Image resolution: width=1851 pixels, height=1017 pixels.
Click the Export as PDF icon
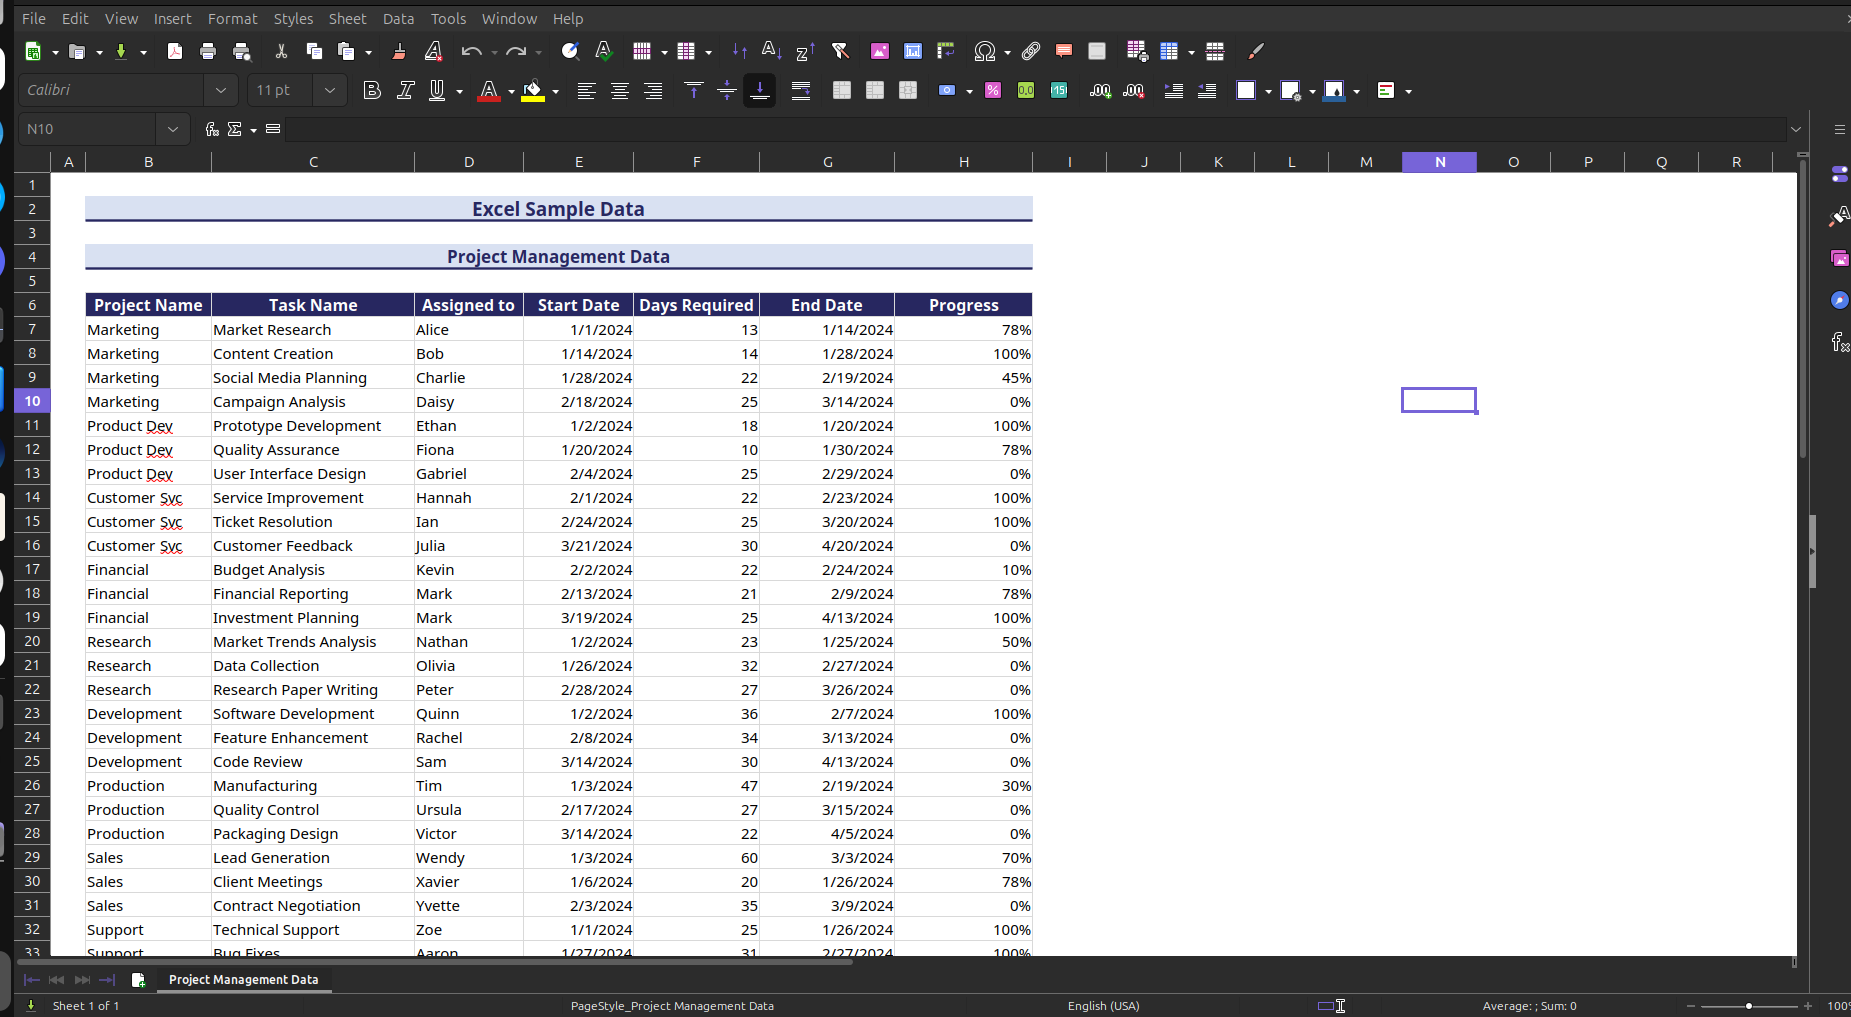click(x=175, y=51)
